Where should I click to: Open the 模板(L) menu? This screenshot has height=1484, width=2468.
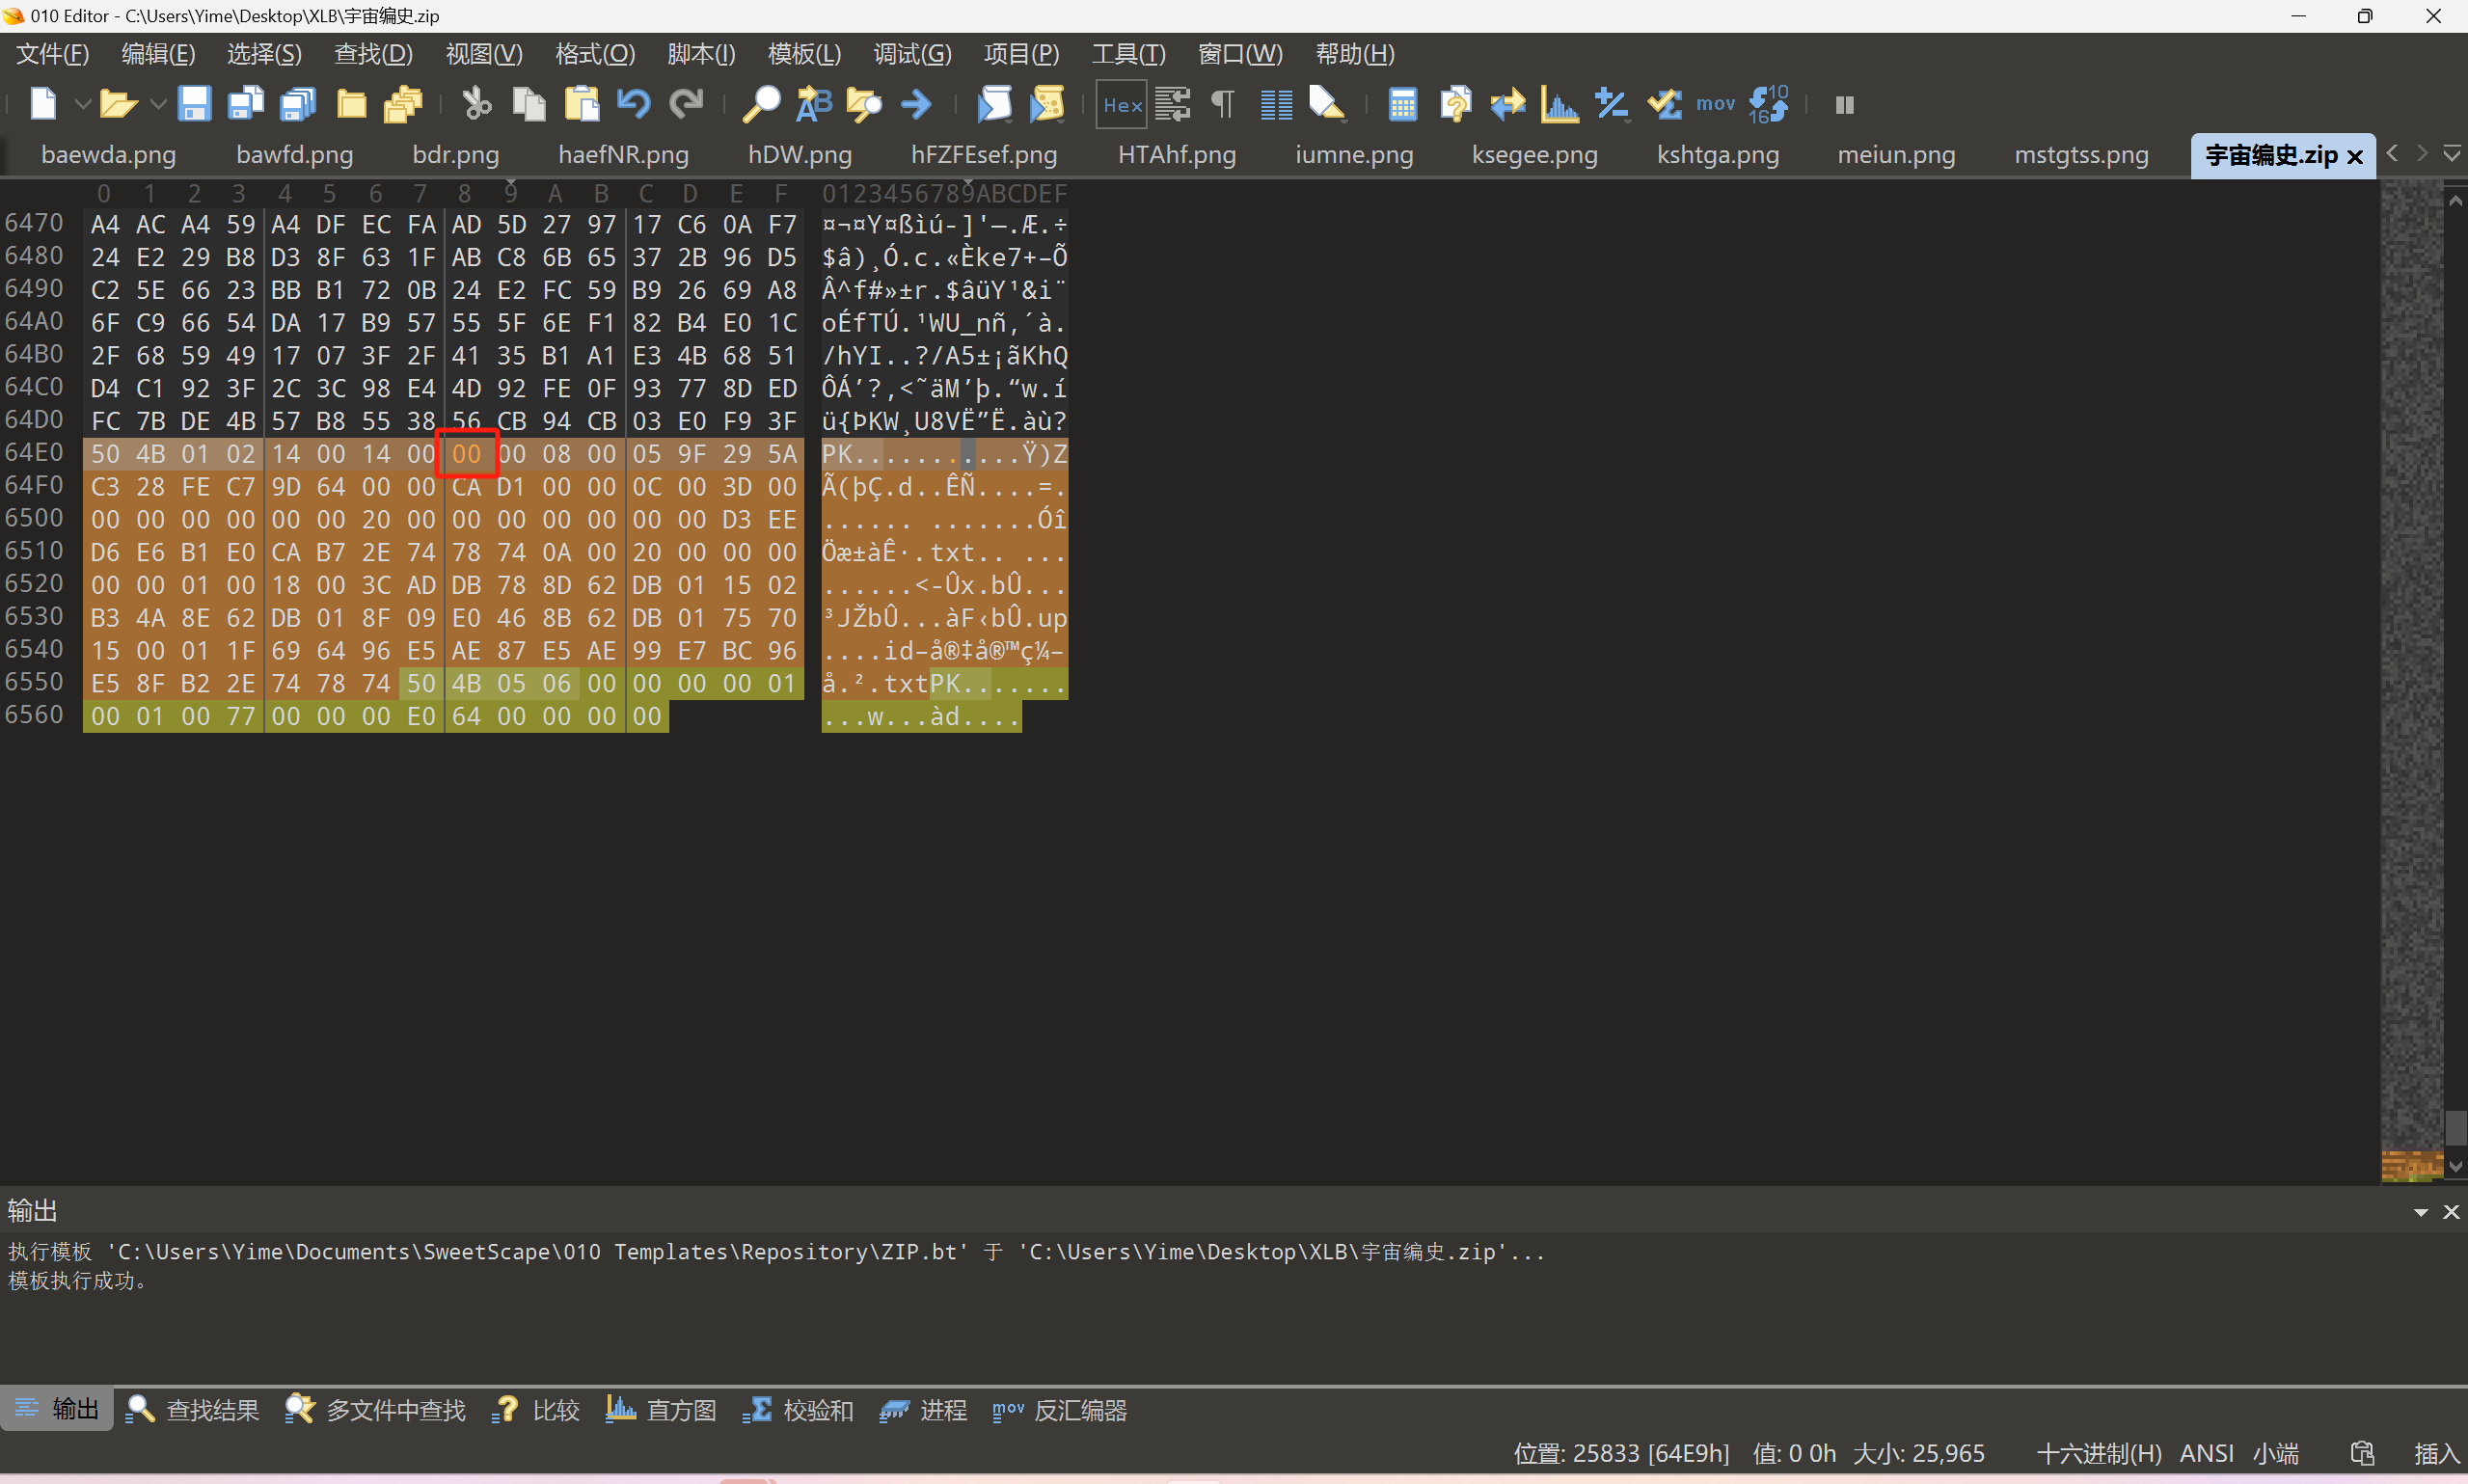[803, 54]
